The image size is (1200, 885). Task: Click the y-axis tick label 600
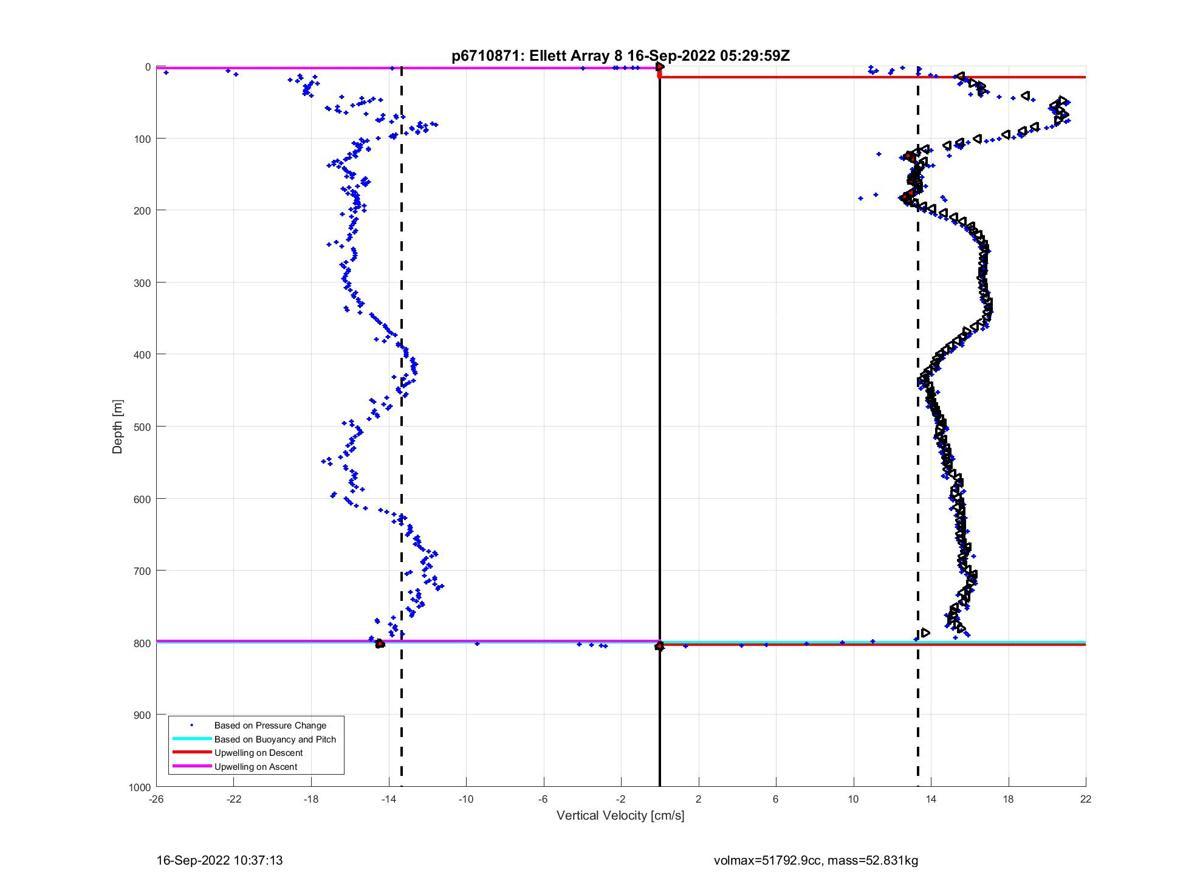coord(142,499)
